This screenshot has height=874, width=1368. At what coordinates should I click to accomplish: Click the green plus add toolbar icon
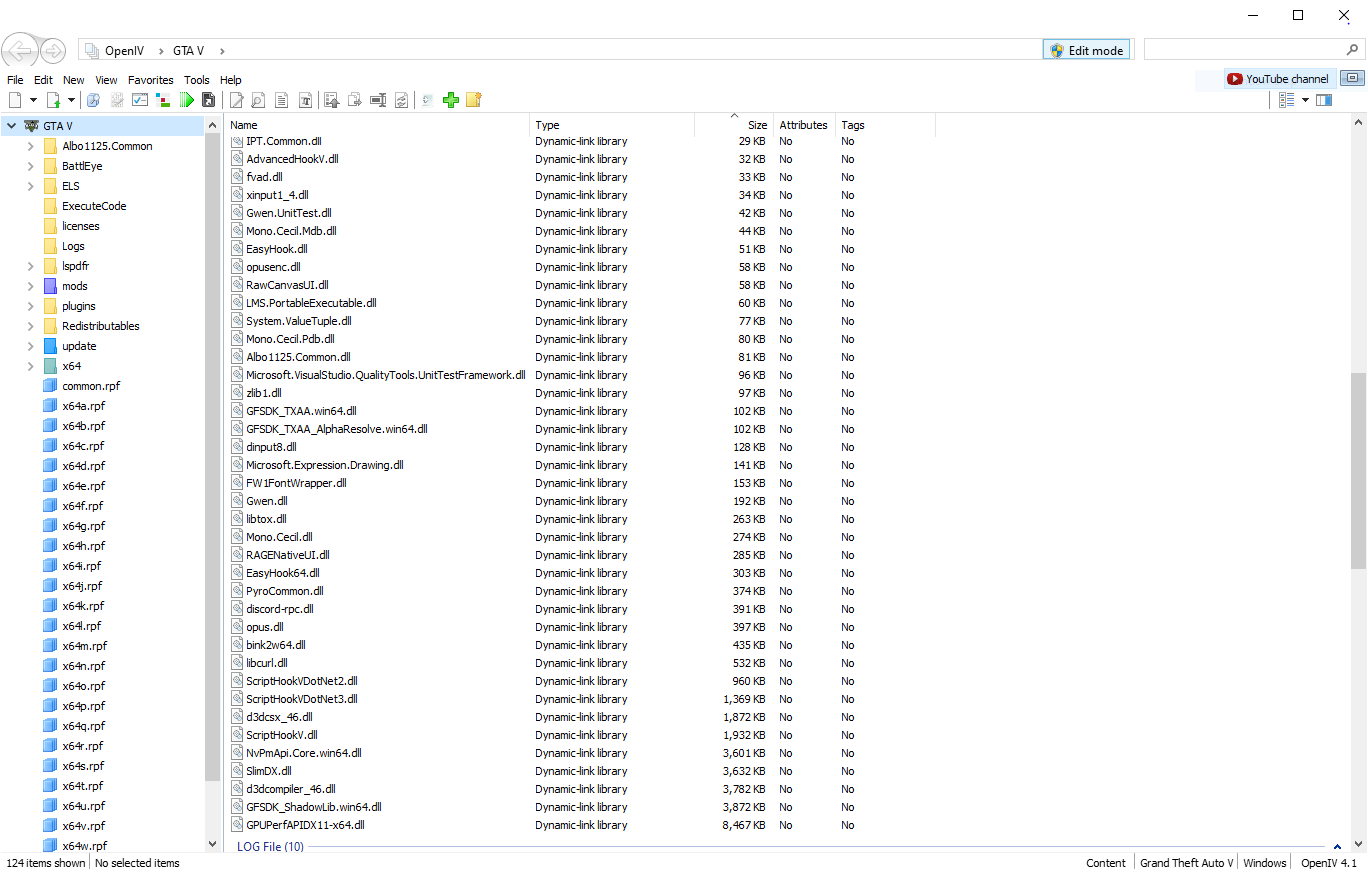pyautogui.click(x=451, y=100)
